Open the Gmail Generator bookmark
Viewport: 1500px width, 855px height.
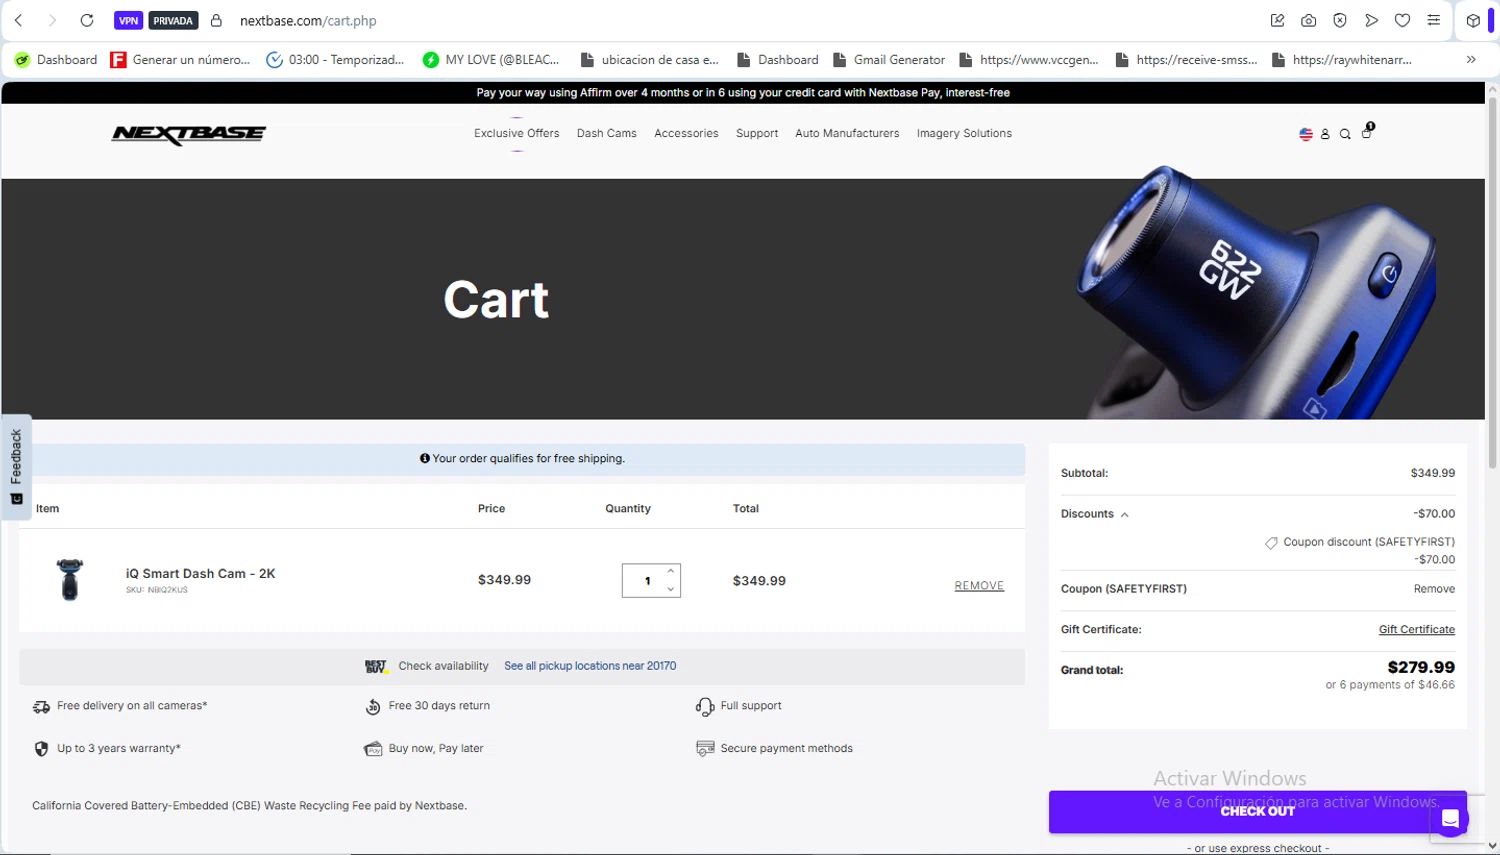tap(889, 60)
